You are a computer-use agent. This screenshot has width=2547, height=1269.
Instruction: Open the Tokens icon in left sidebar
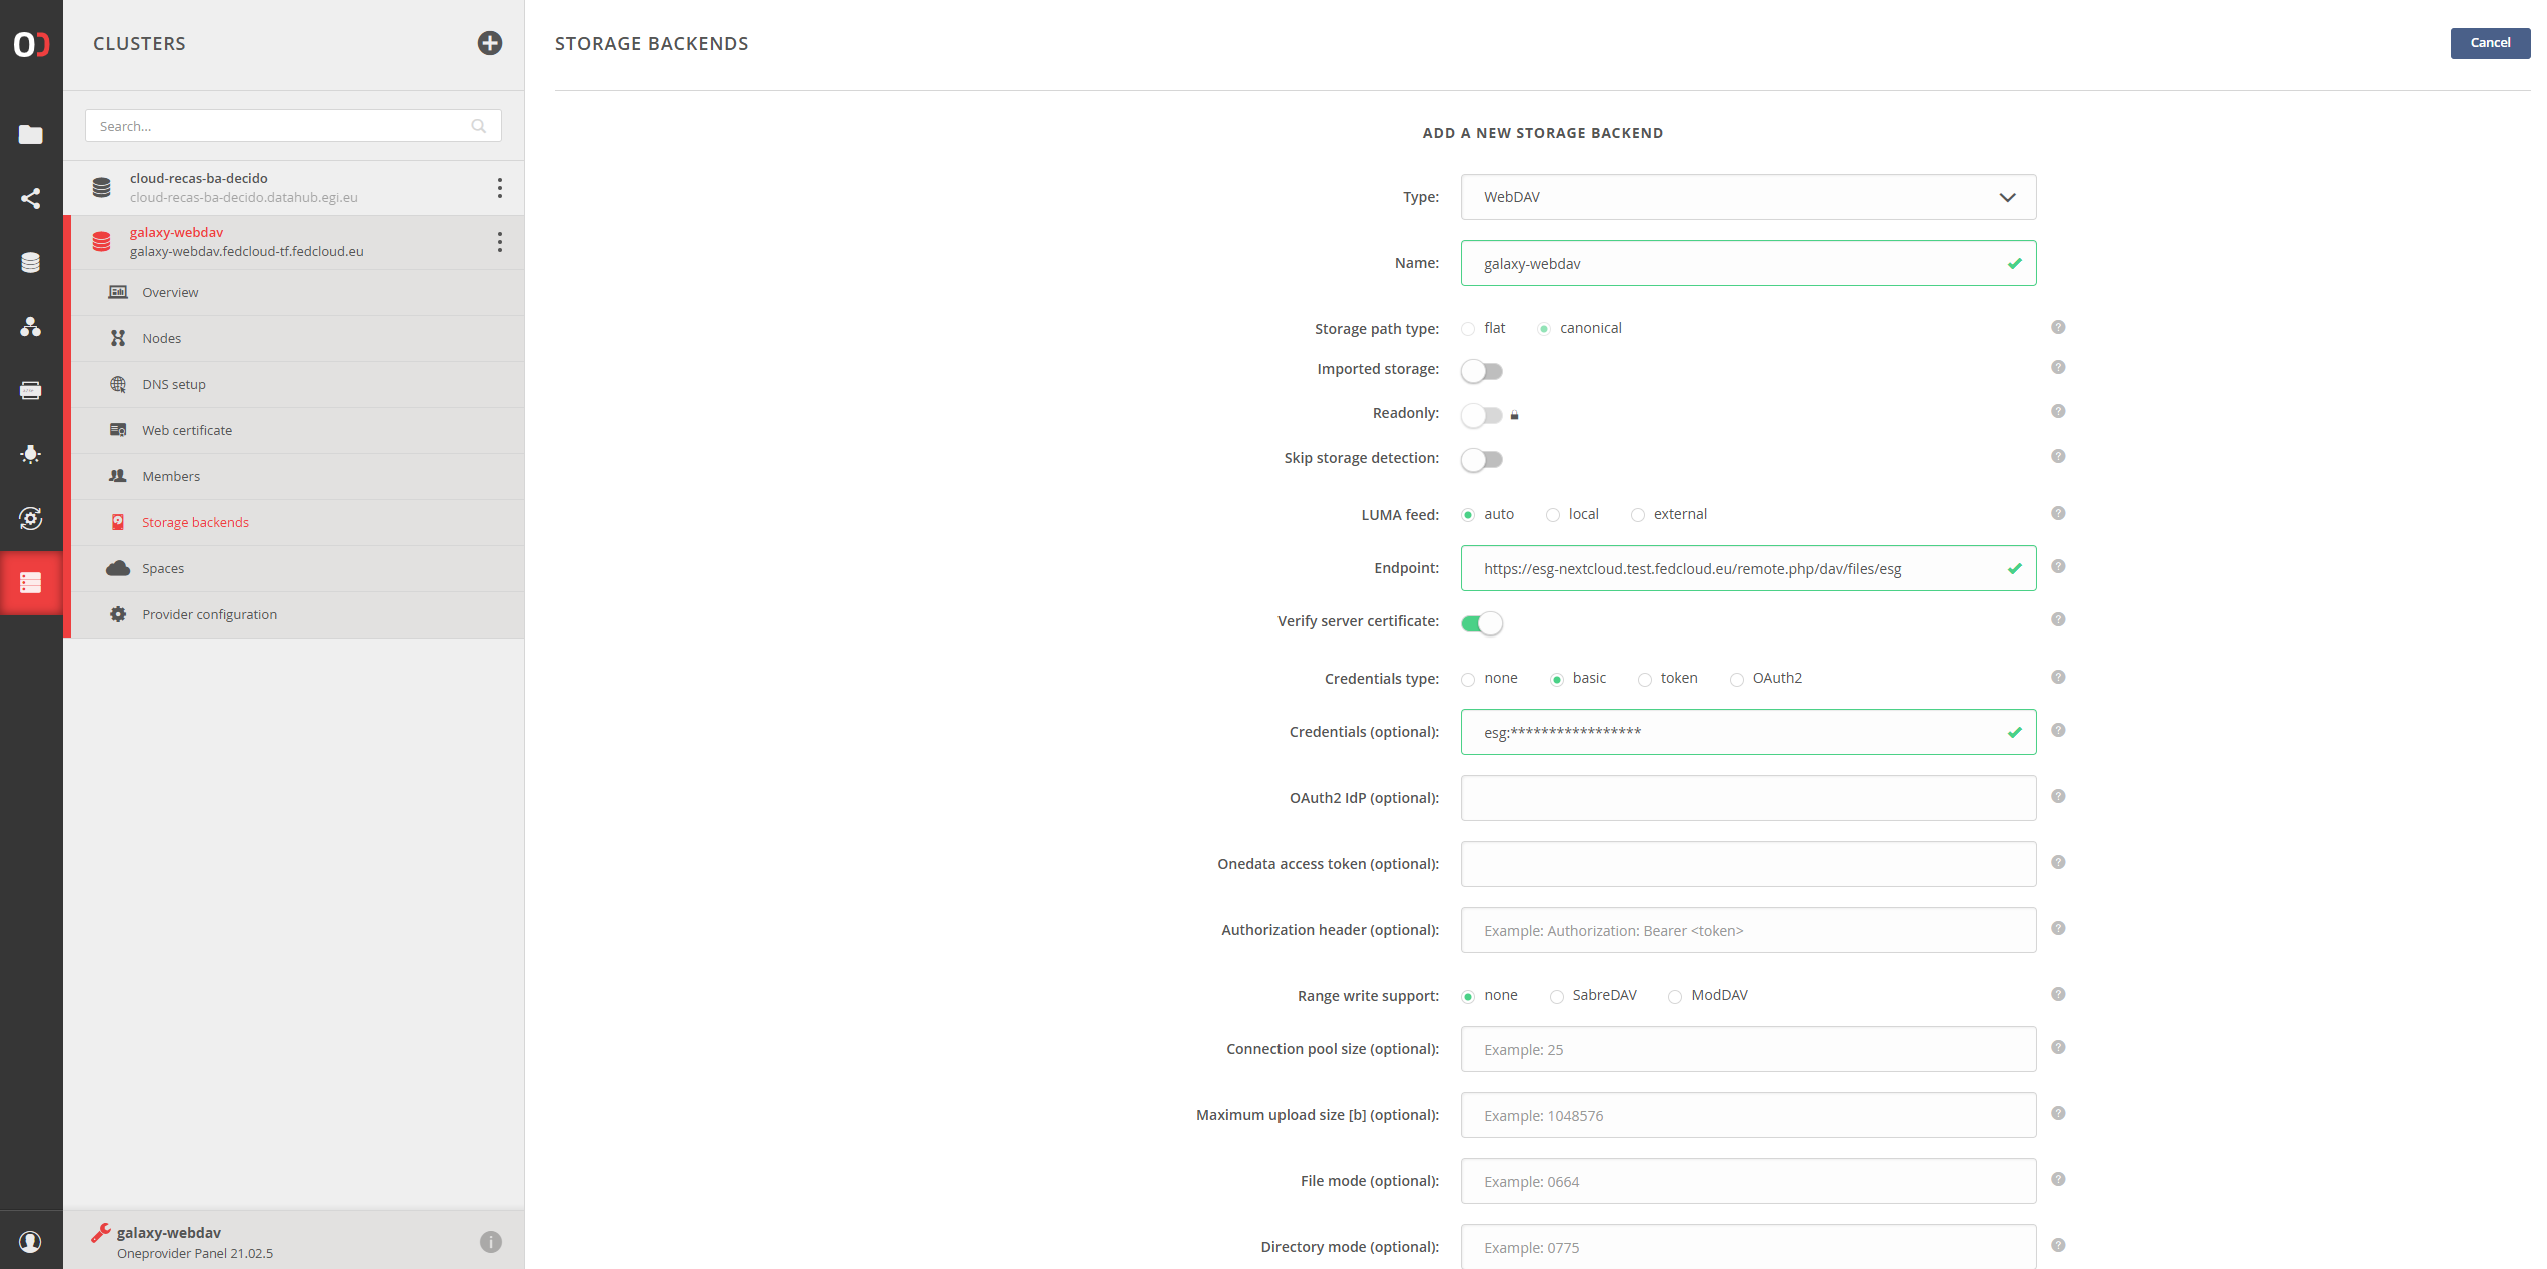click(x=31, y=390)
